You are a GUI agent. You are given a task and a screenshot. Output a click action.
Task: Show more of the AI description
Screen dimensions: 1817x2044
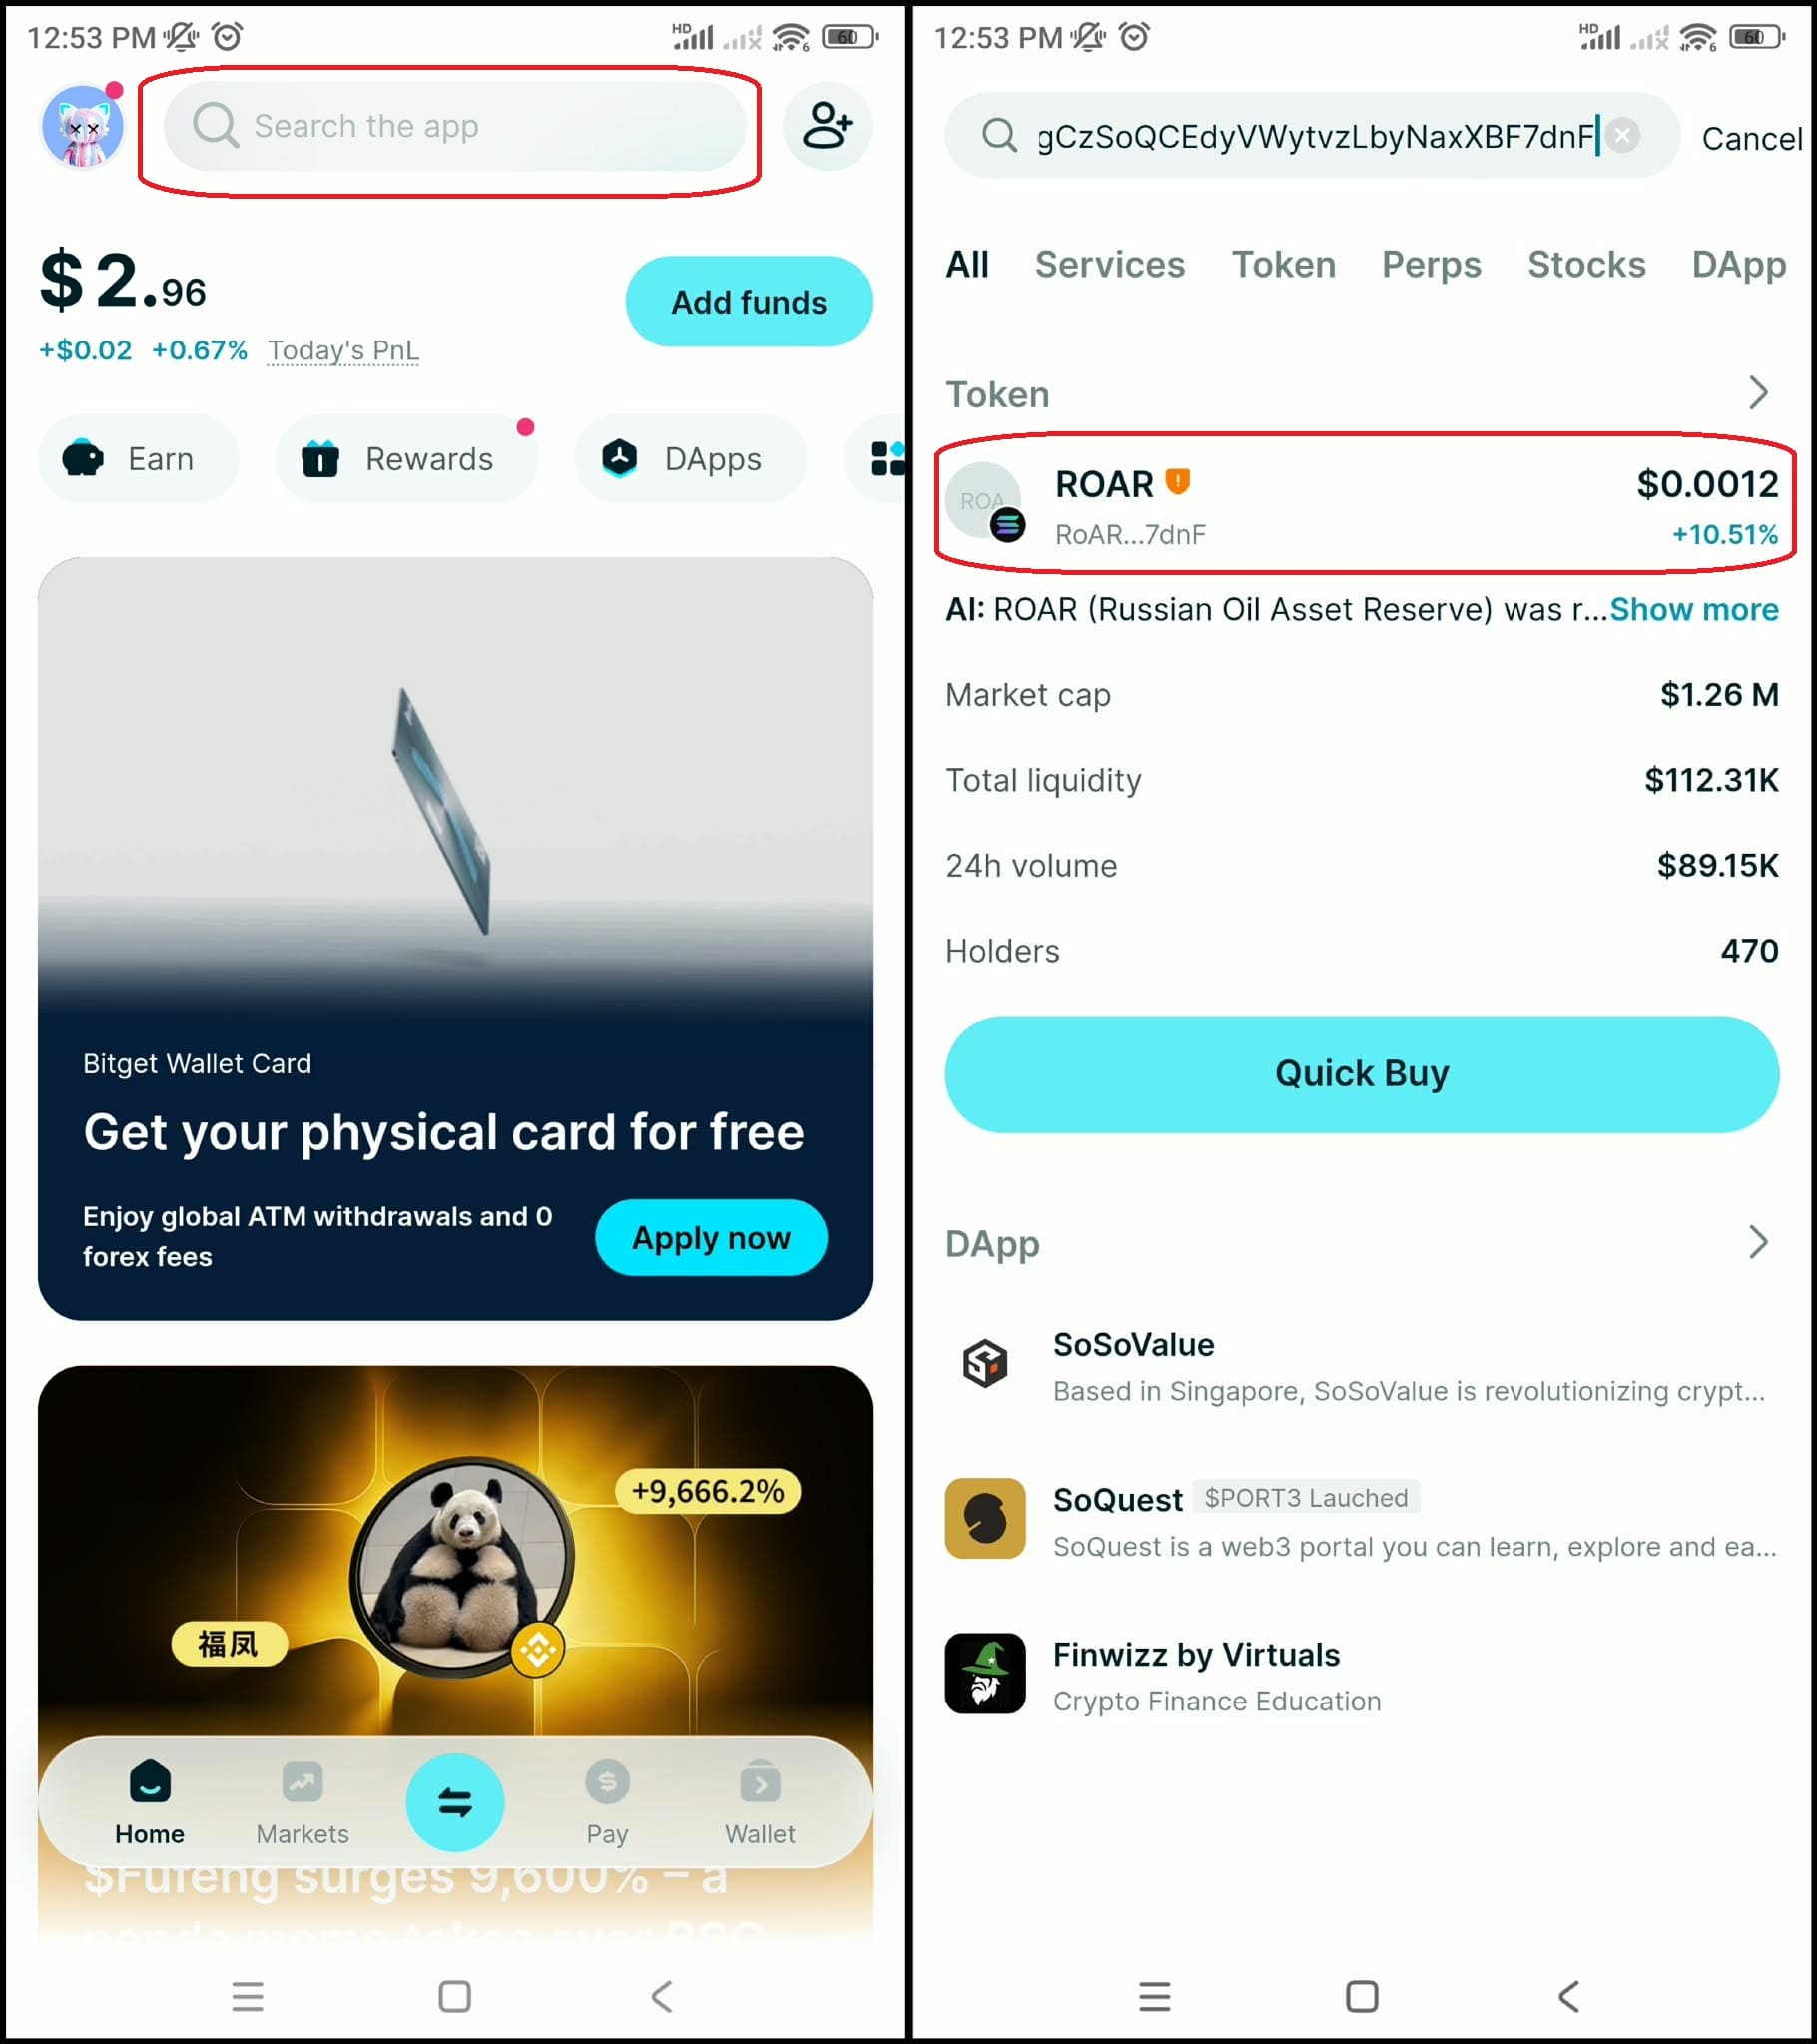point(1694,609)
